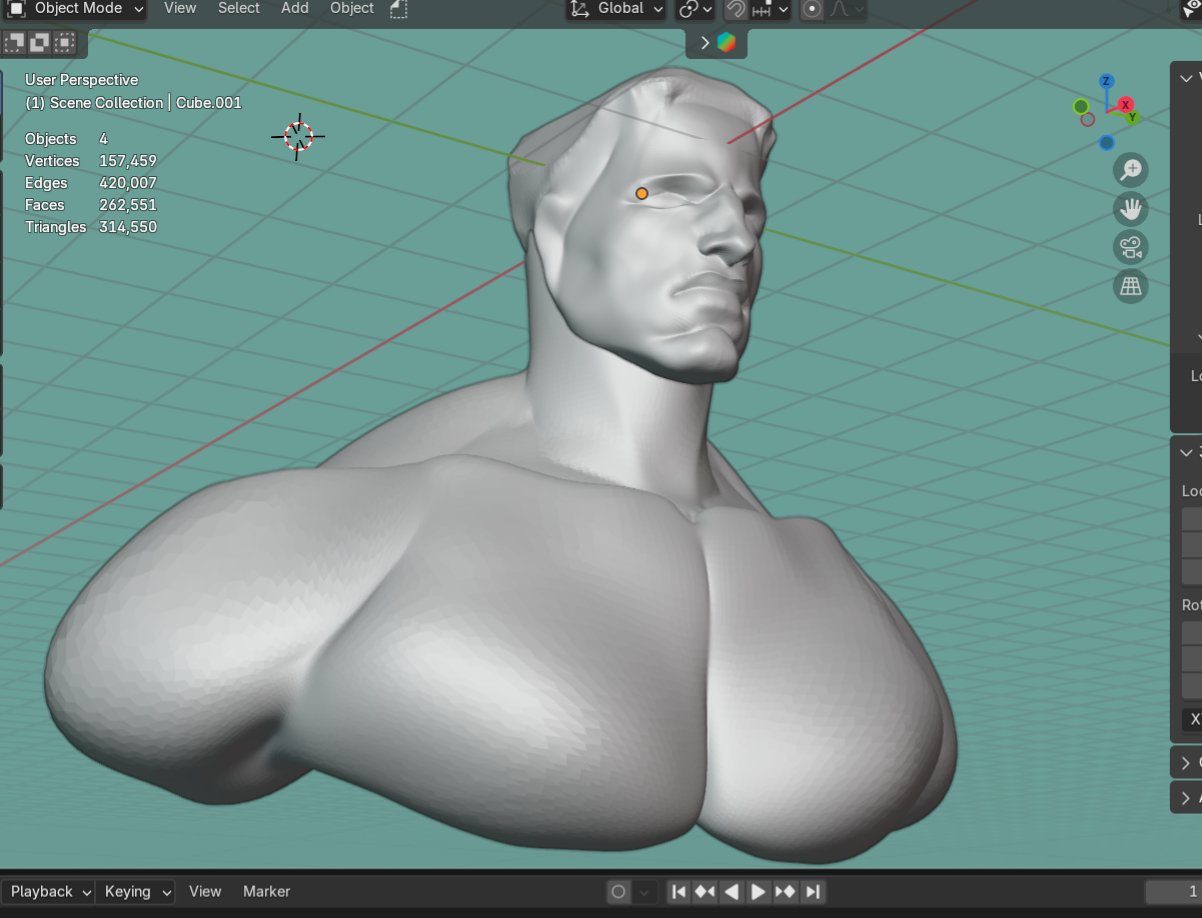Open the Object Mode dropdown

[x=76, y=9]
